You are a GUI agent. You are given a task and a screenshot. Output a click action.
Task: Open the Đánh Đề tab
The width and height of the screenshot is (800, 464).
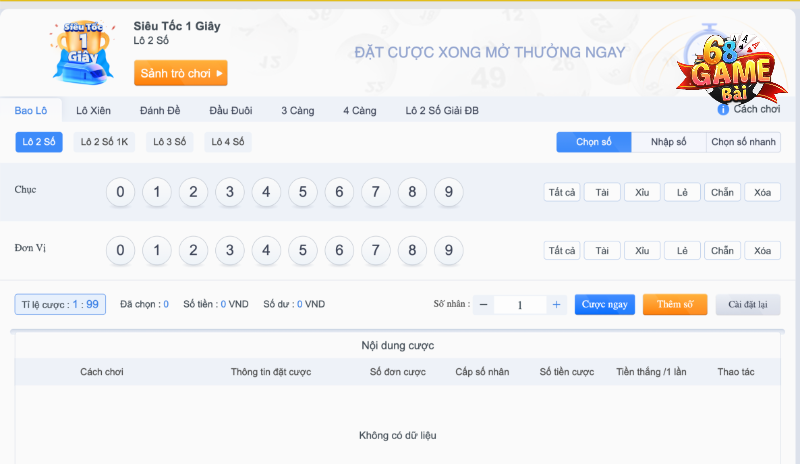tap(160, 110)
